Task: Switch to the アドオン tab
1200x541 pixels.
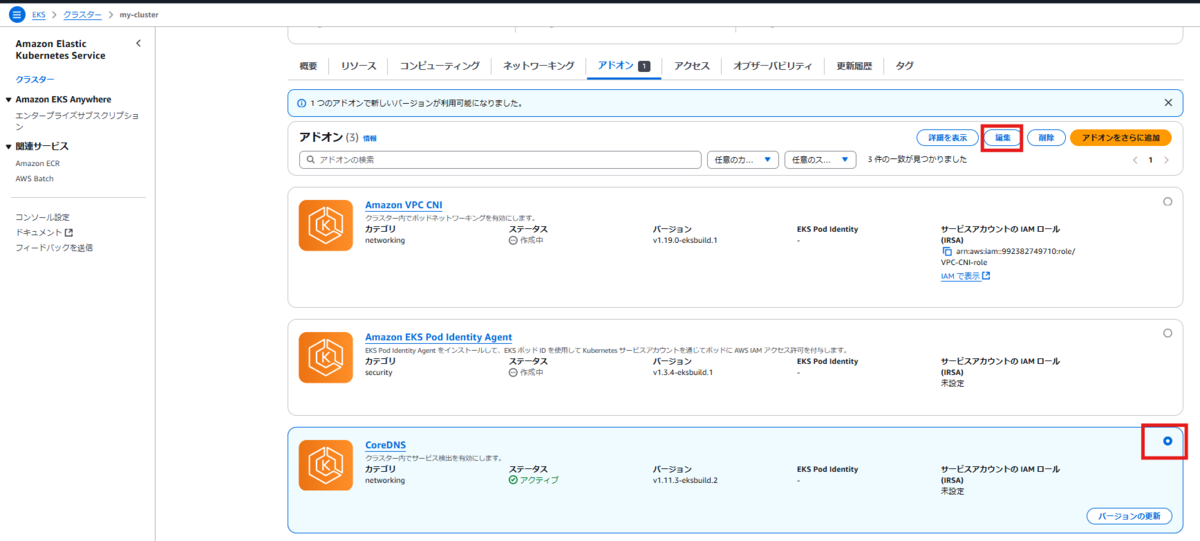Action: click(x=624, y=66)
